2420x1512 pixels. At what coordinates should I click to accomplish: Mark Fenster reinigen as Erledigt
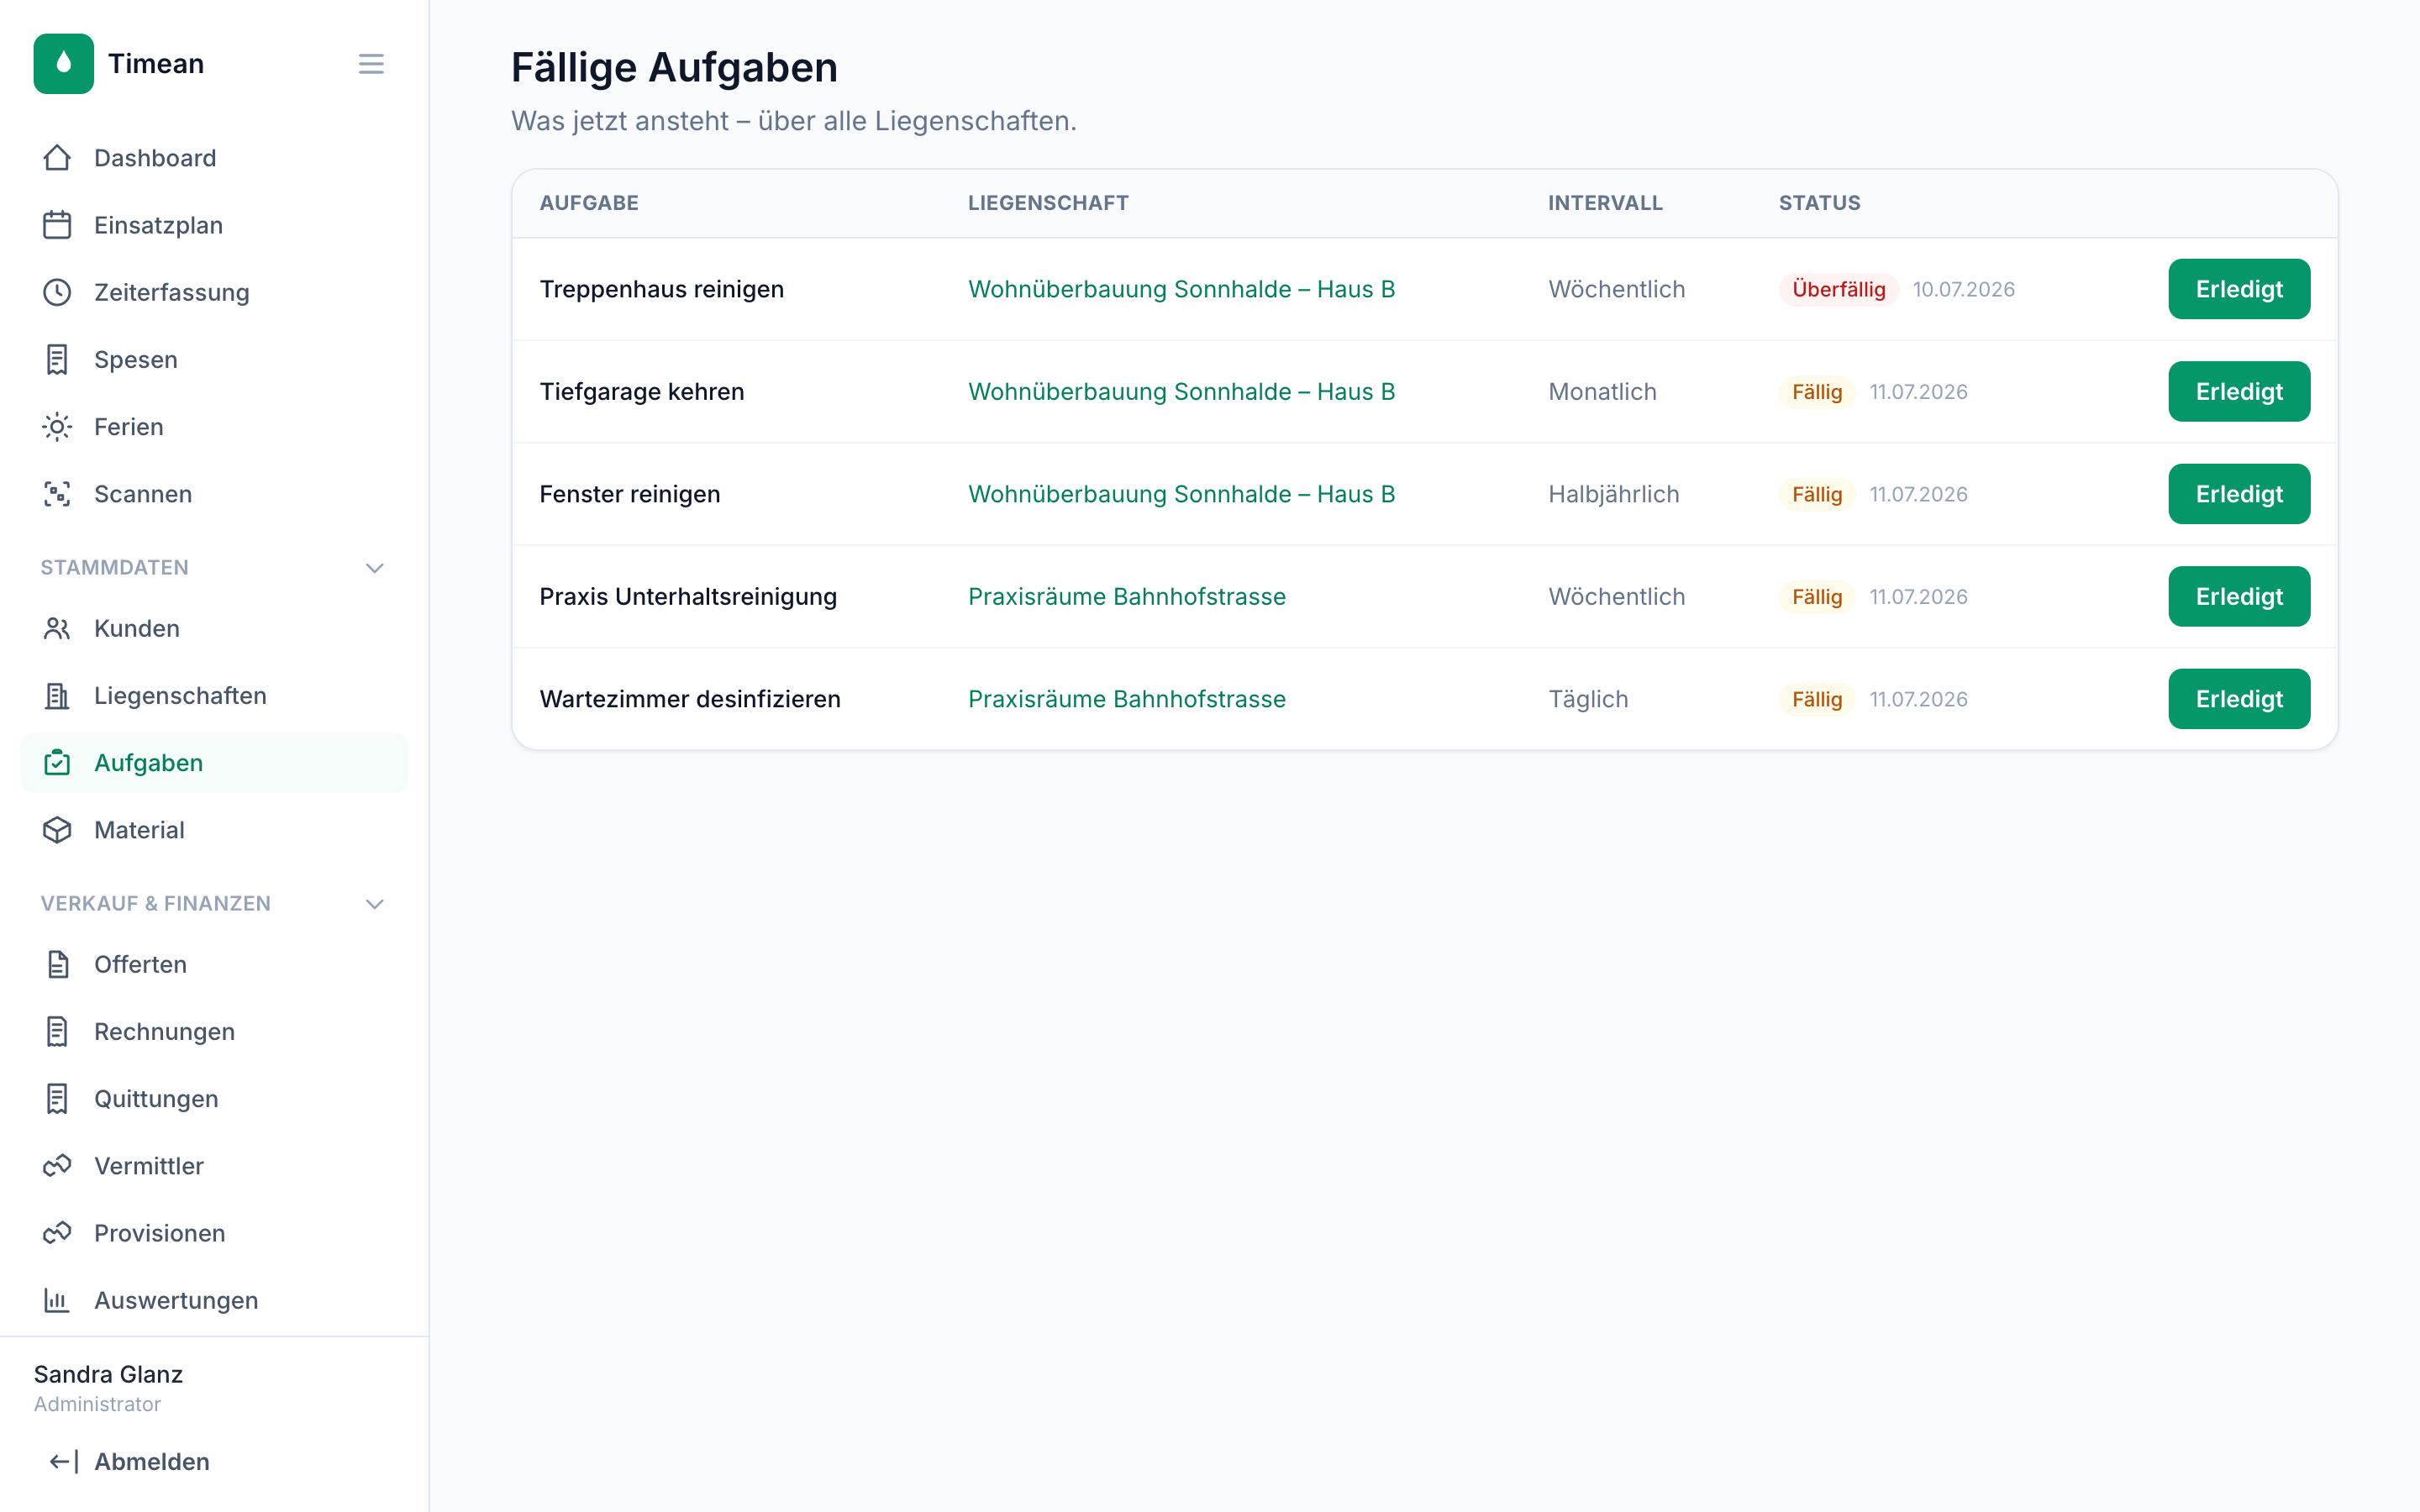[x=2238, y=494]
